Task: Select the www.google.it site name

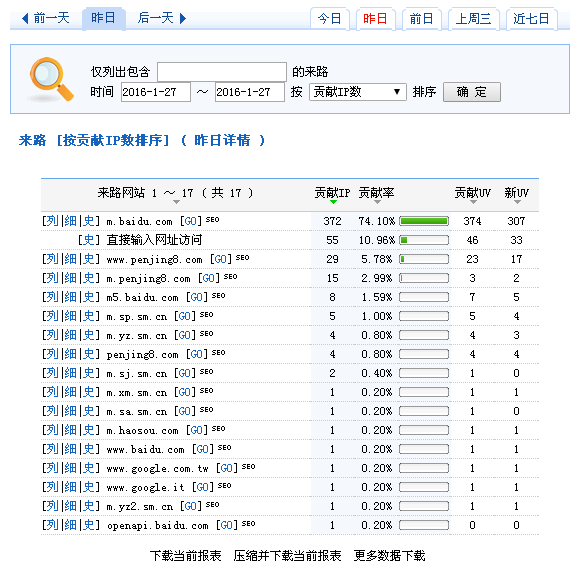Action: coord(145,488)
